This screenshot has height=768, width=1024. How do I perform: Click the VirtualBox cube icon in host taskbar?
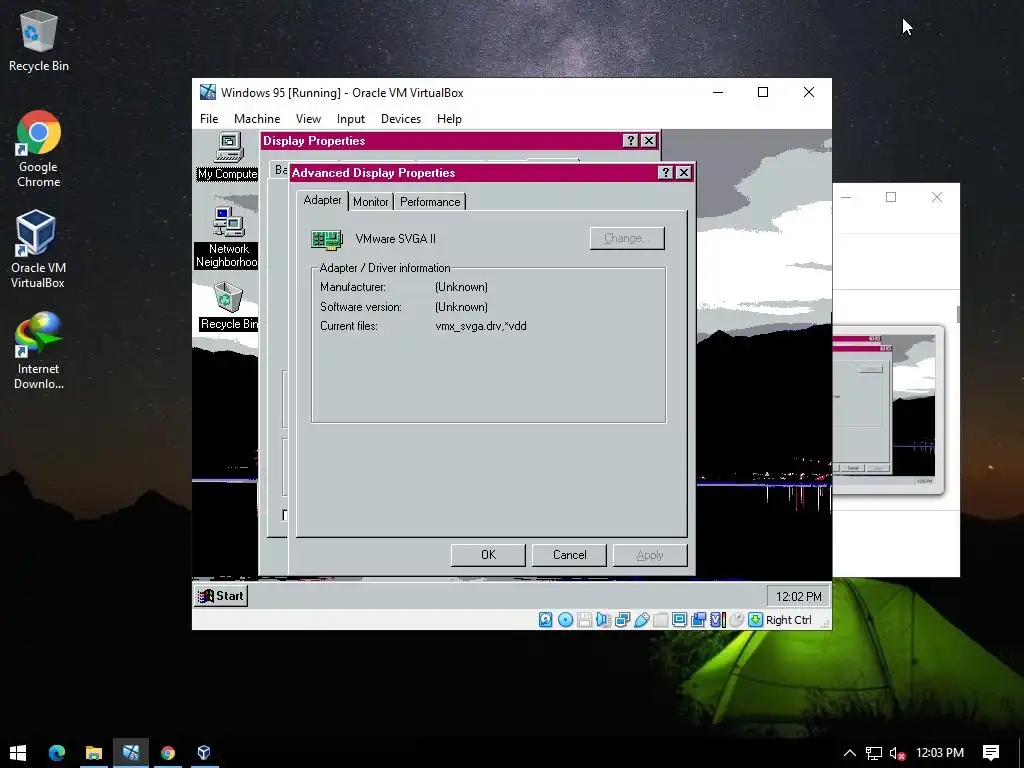204,752
